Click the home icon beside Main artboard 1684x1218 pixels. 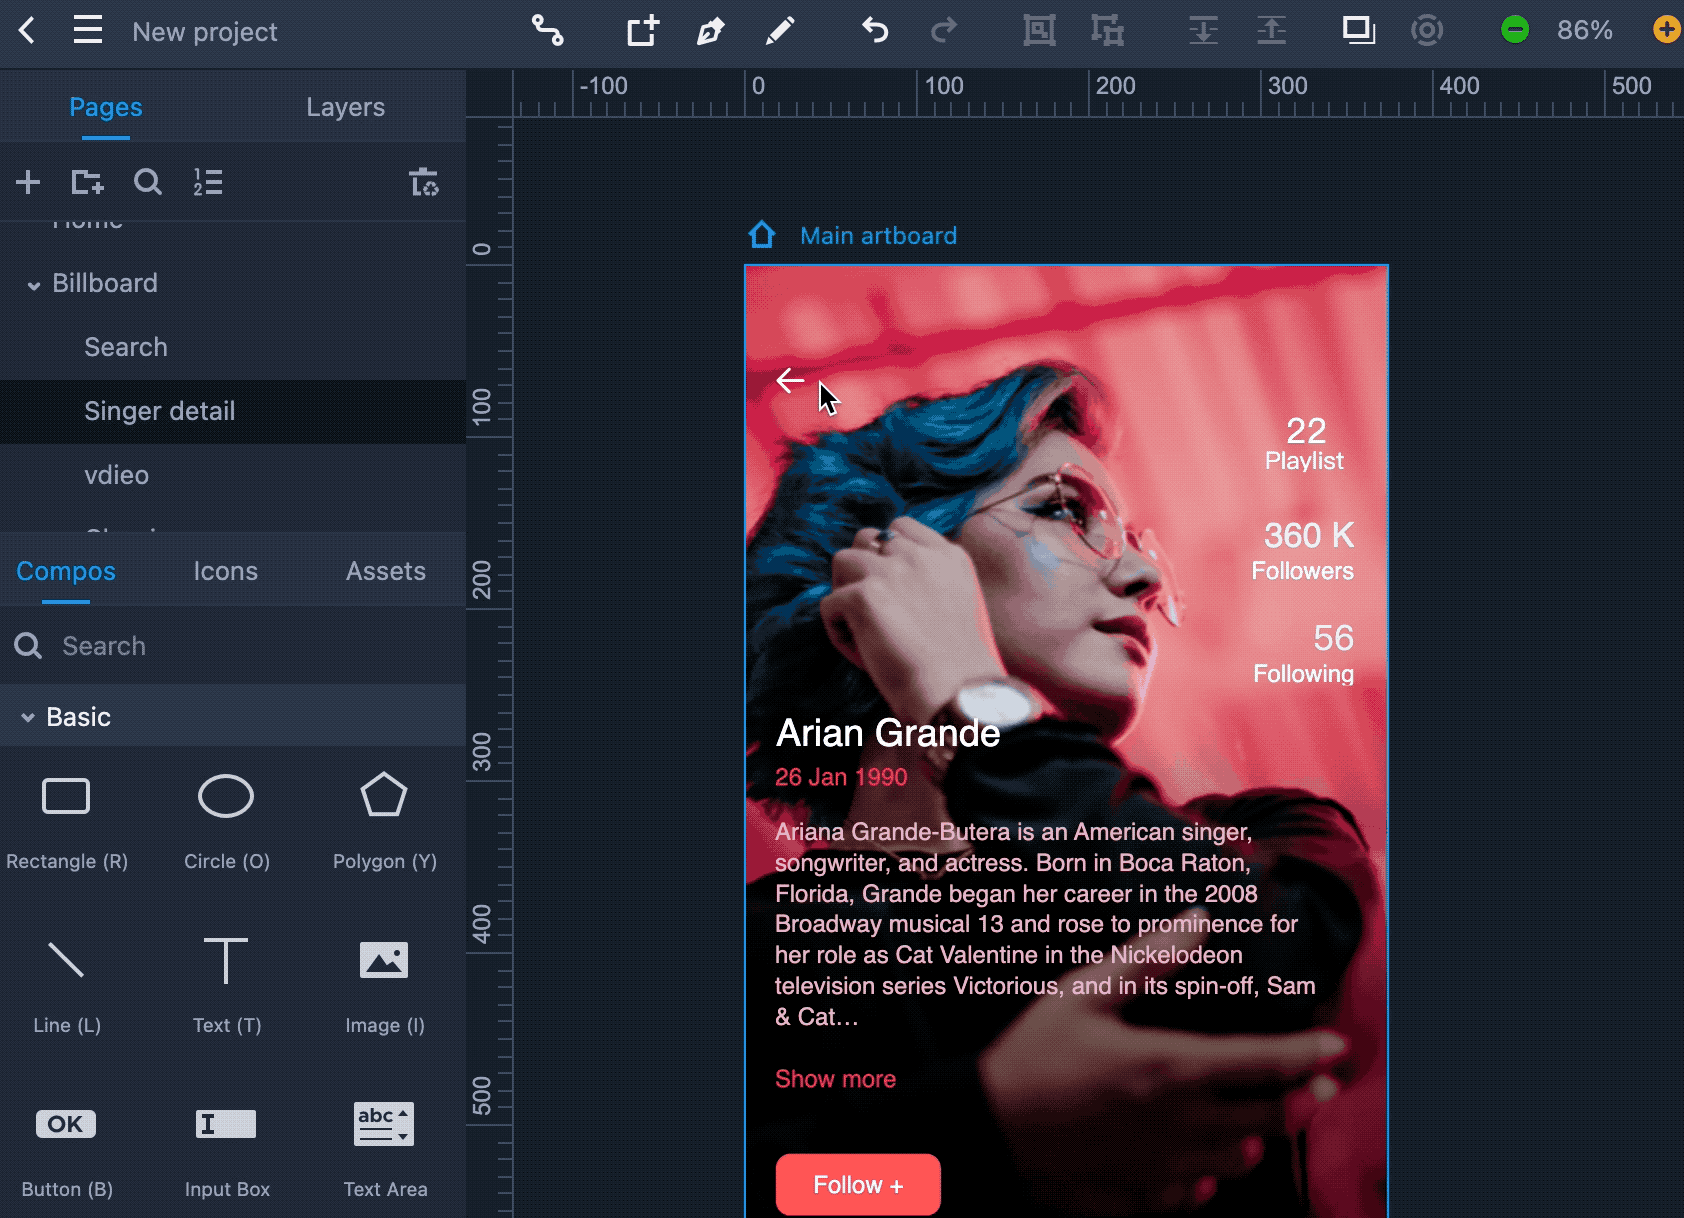[x=762, y=235]
